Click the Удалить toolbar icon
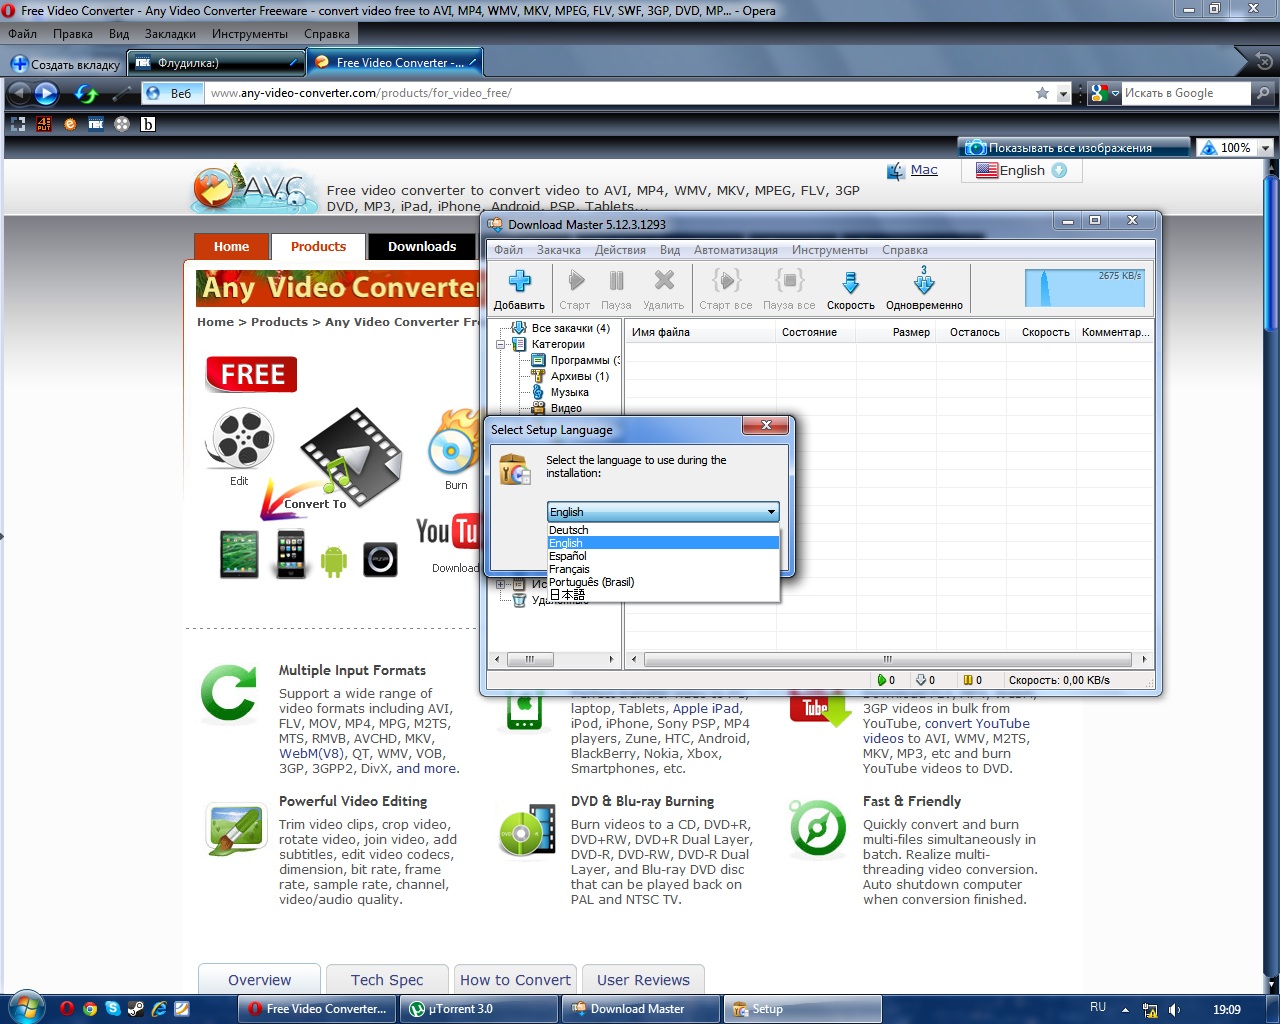1280x1024 pixels. click(x=664, y=281)
